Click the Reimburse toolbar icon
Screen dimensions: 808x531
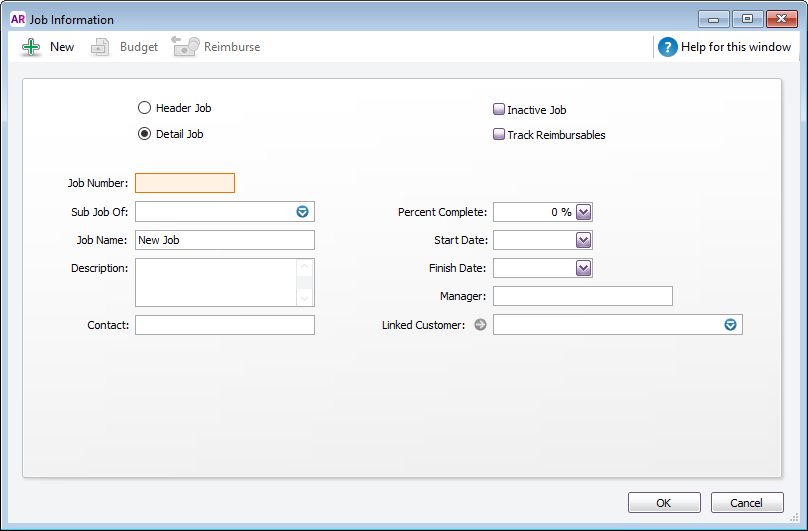tap(186, 46)
